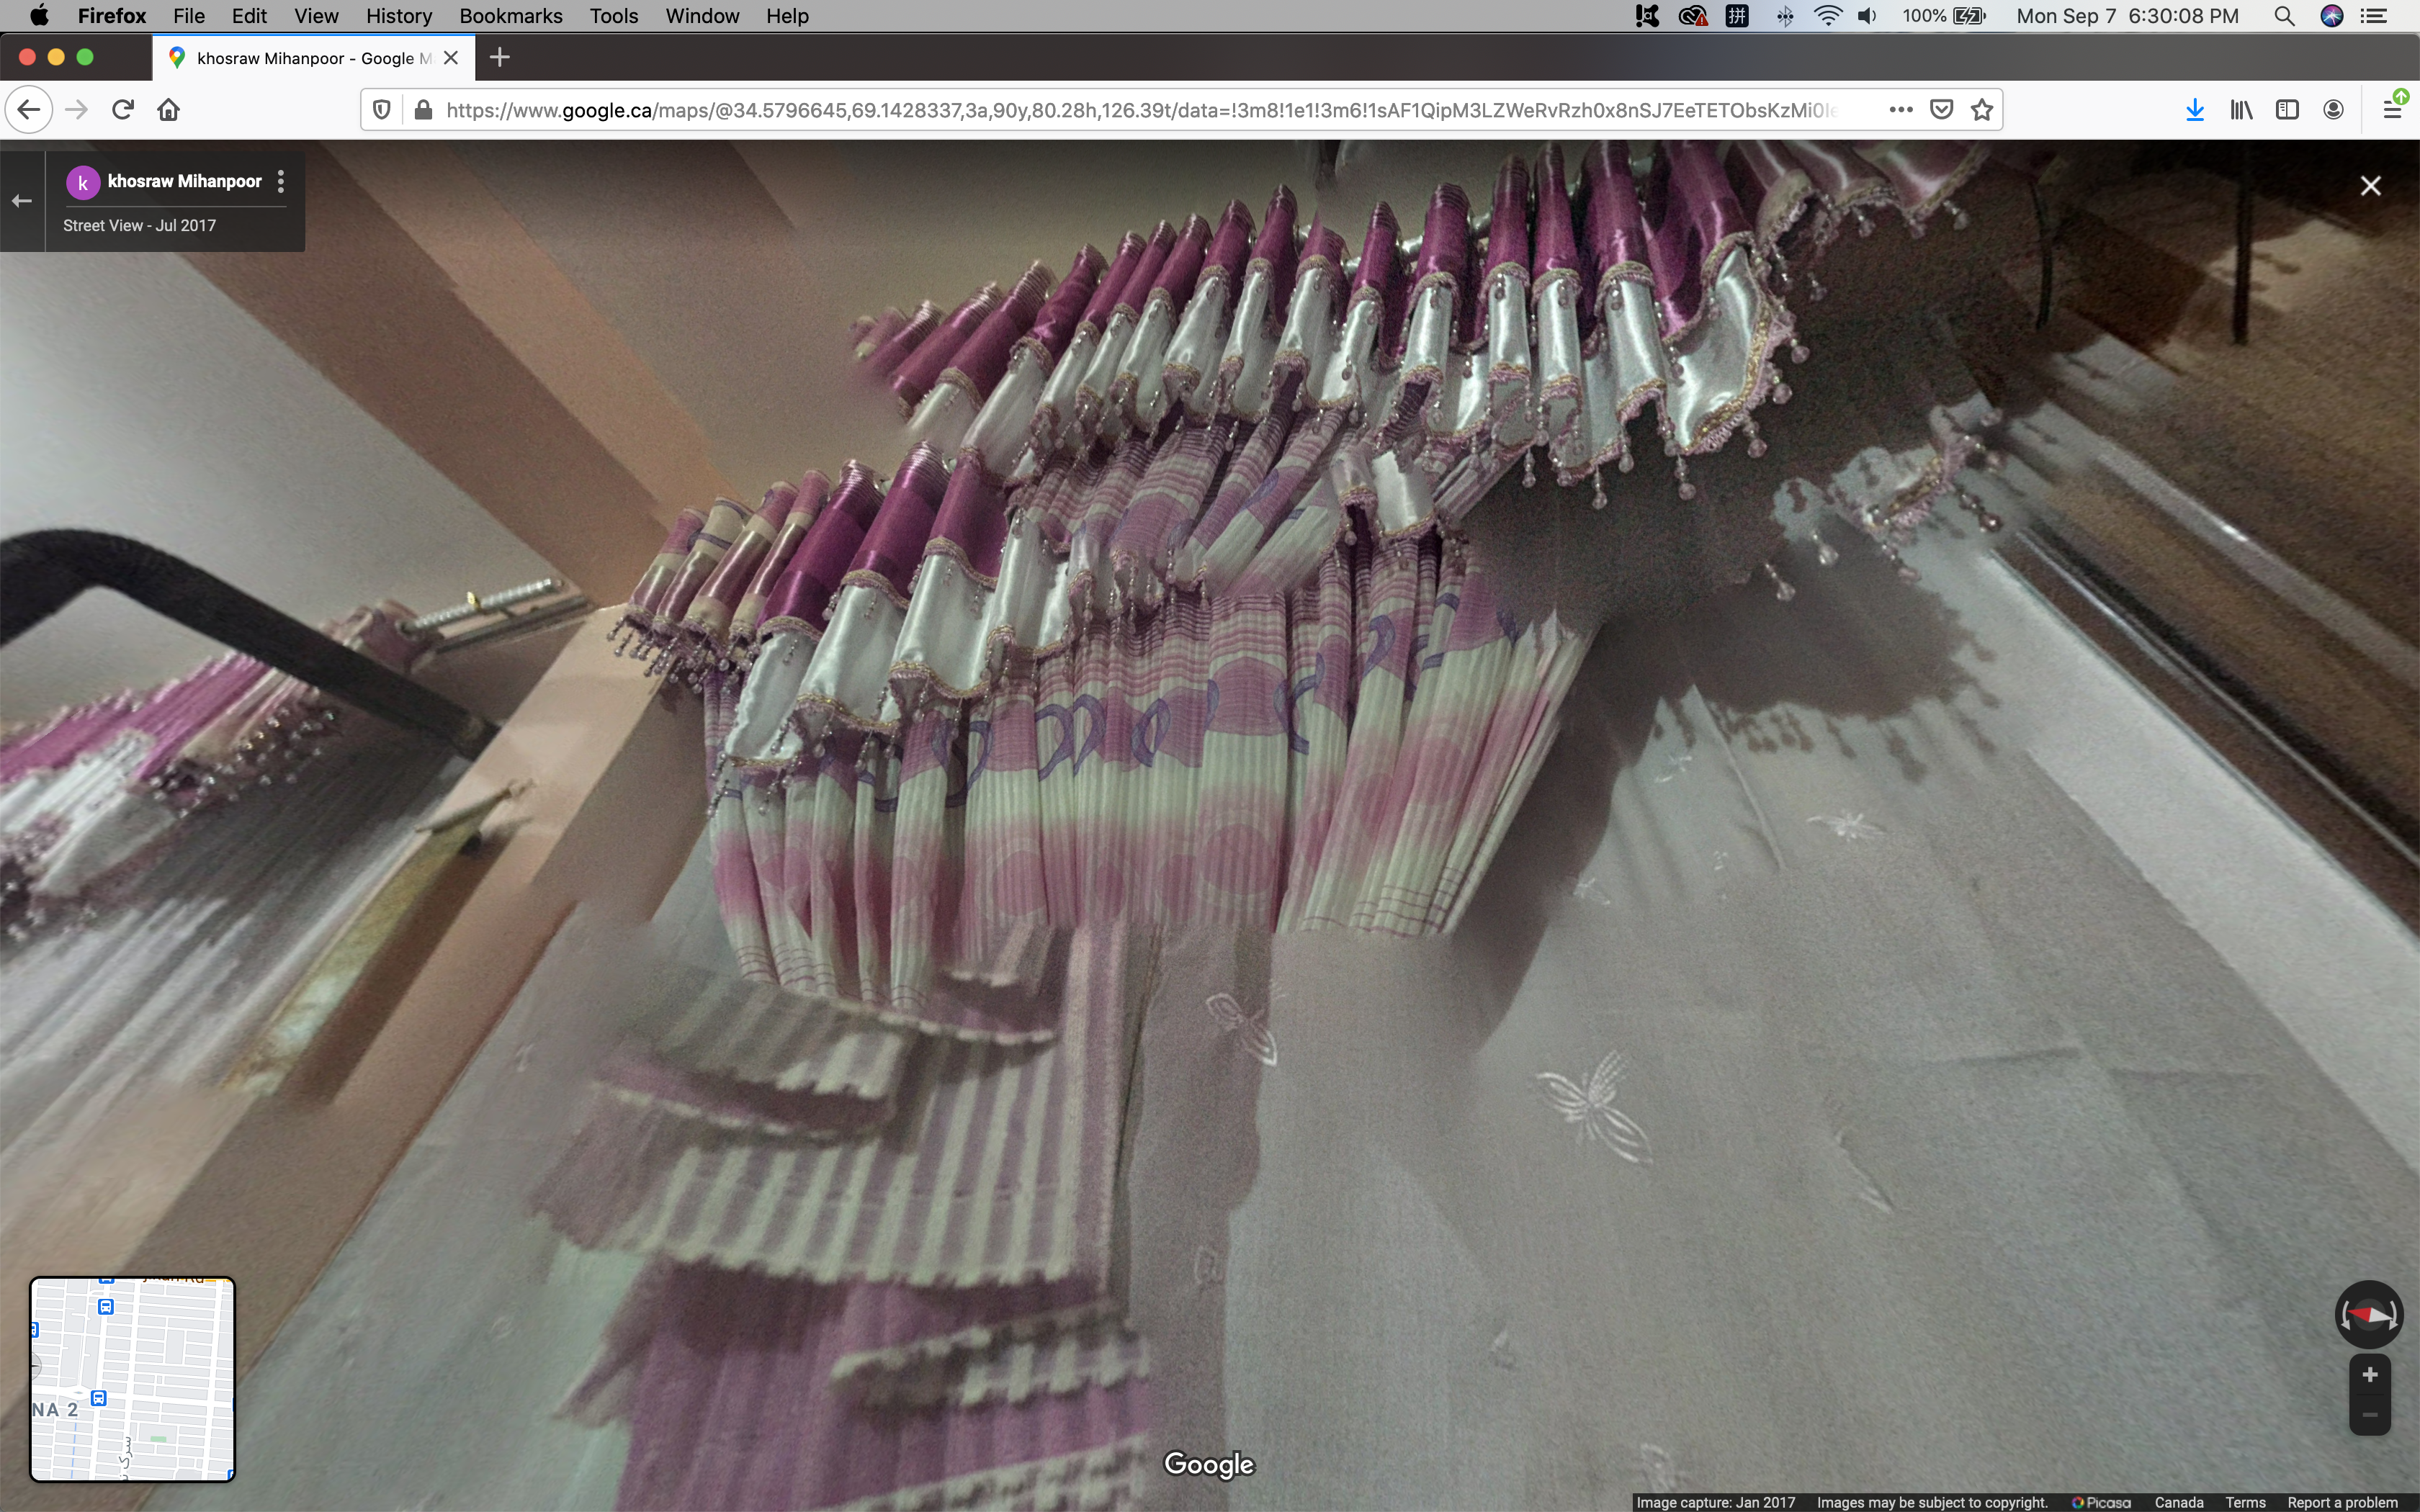The height and width of the screenshot is (1512, 2420).
Task: Open the Firefox hamburger menu
Action: coord(2393,110)
